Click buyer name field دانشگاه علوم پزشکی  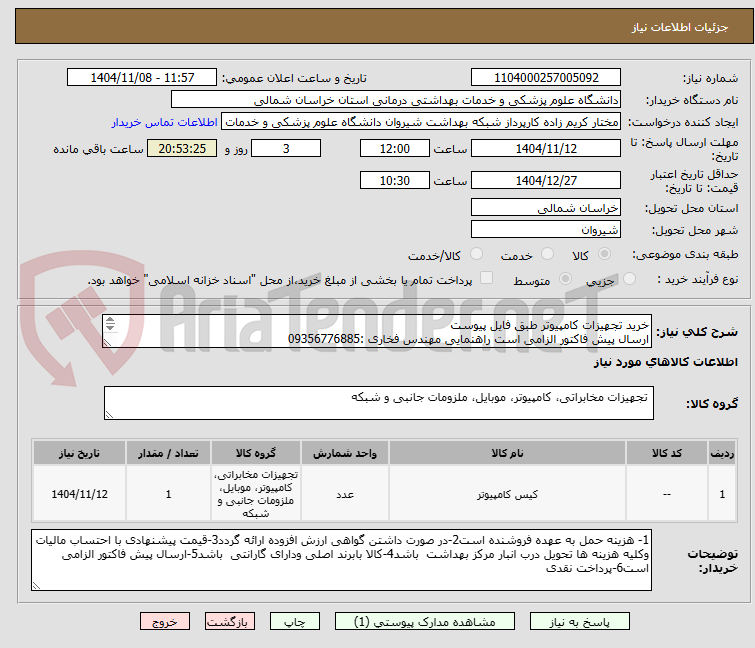tap(396, 100)
